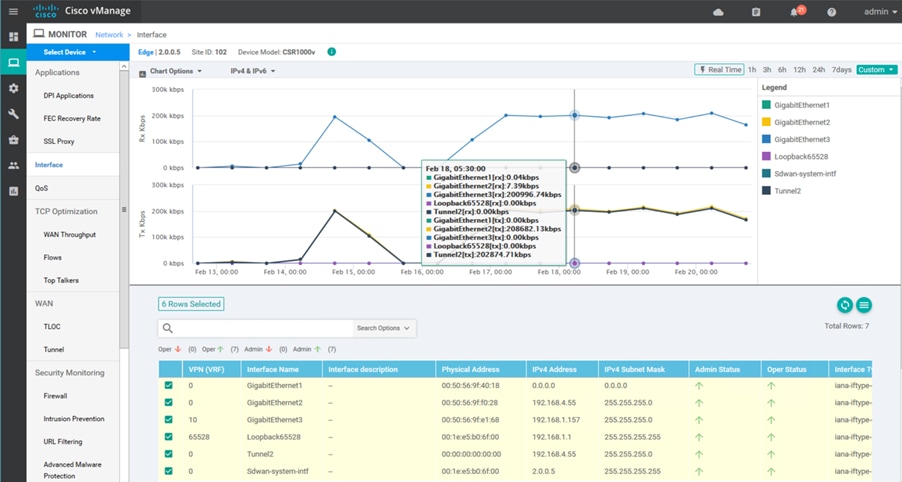Screen dimensions: 902x482
Task: Refresh the interface table
Action: [x=844, y=305]
